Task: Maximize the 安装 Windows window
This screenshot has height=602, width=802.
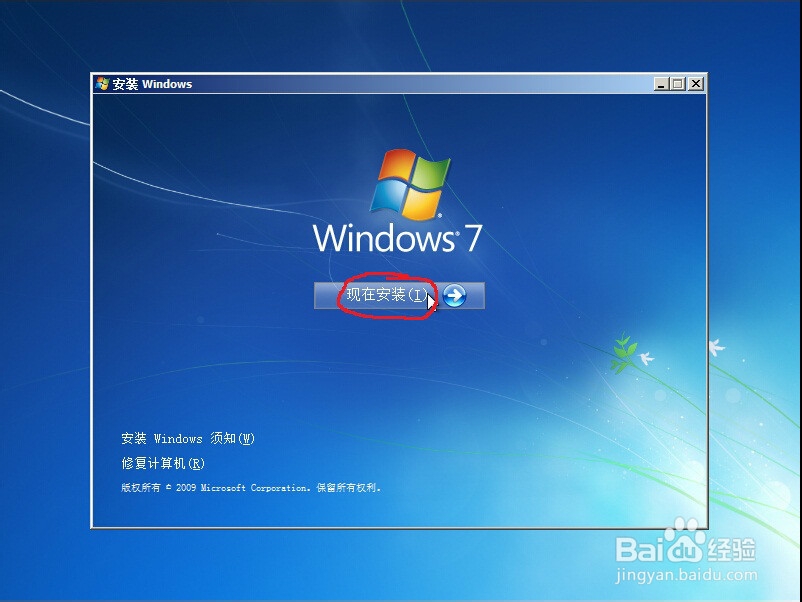Action: point(678,84)
